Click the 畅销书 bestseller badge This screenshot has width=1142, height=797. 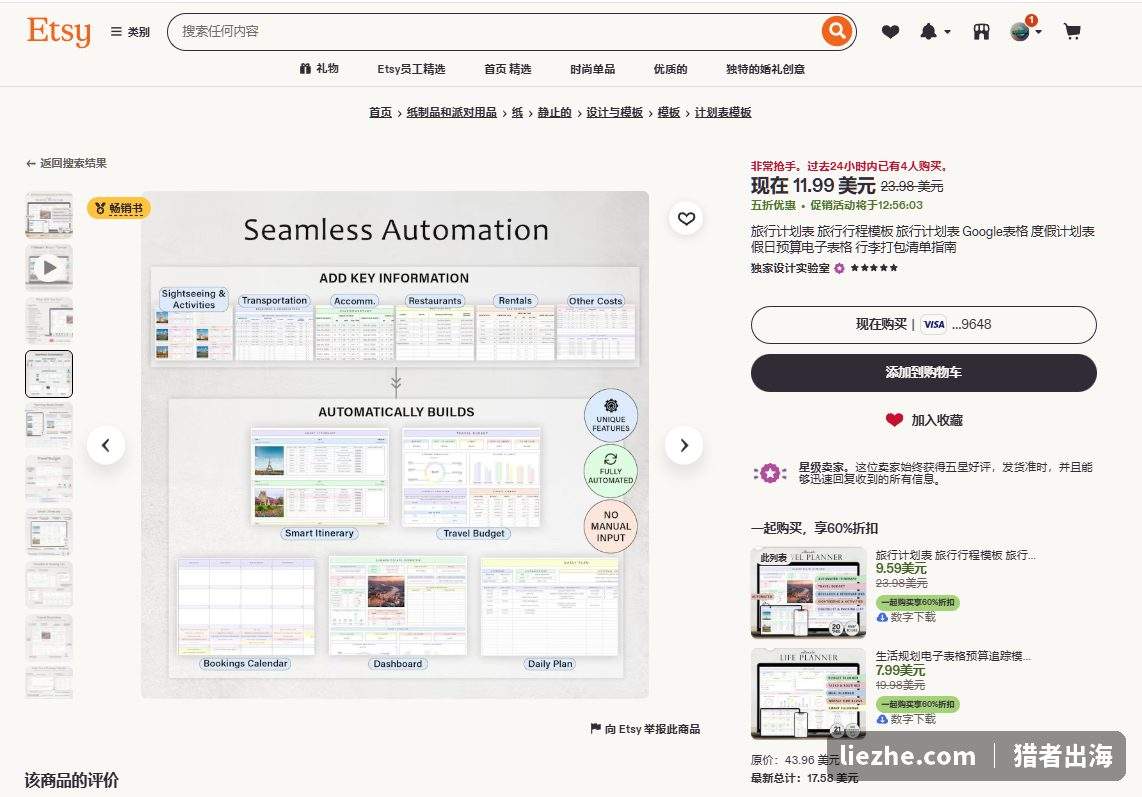[119, 208]
